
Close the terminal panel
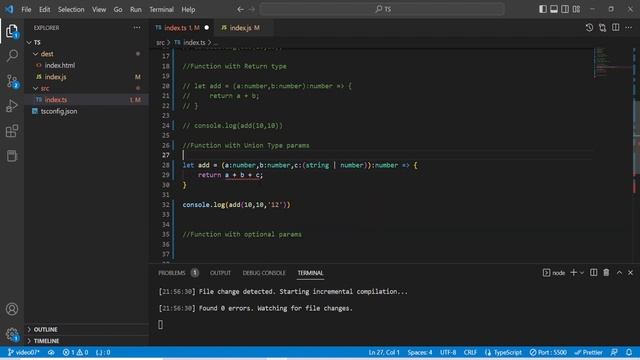coord(630,272)
